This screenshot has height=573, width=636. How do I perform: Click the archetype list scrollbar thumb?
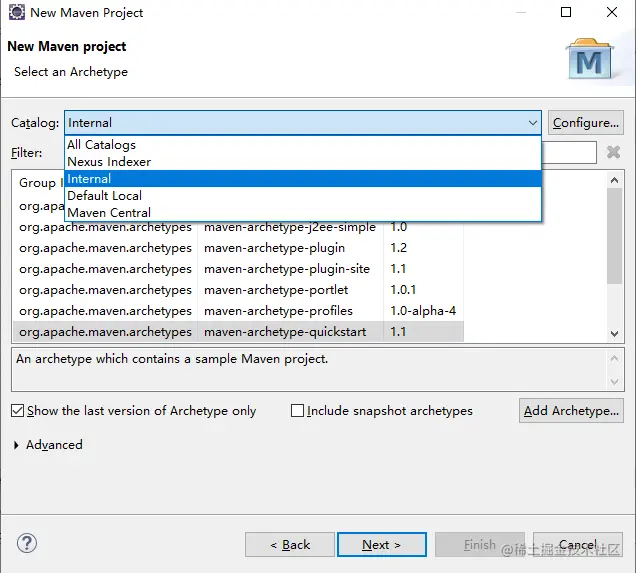[x=615, y=236]
